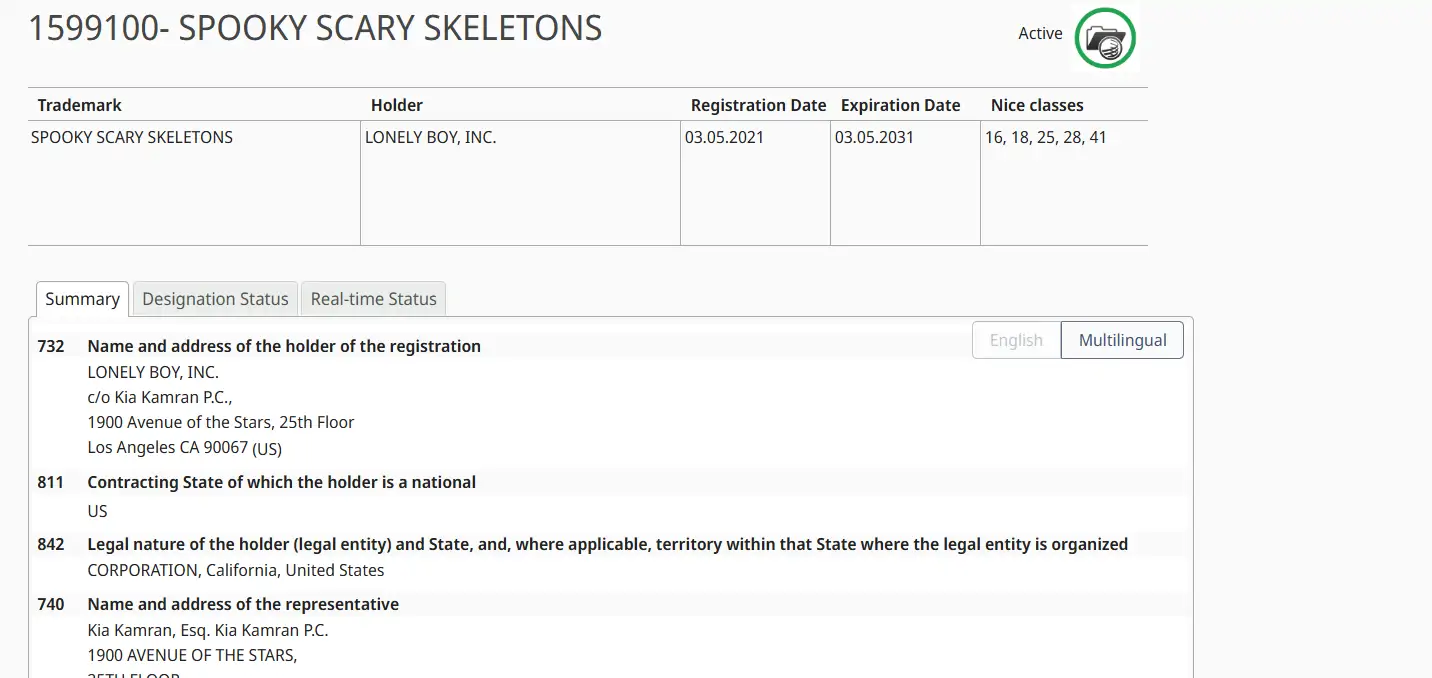Click the Nice classes column header
Image resolution: width=1432 pixels, height=678 pixels.
pyautogui.click(x=1037, y=105)
